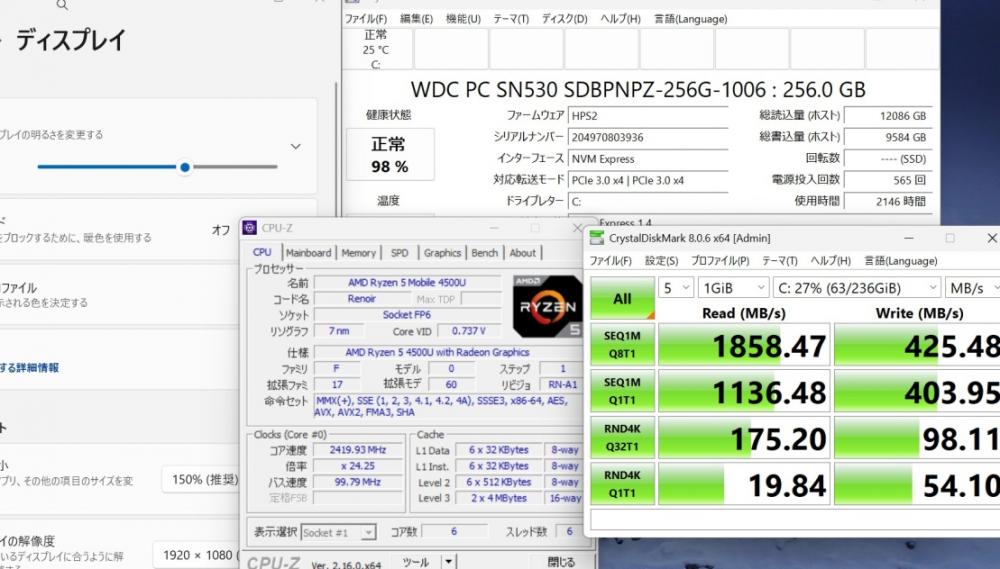This screenshot has width=1000, height=569.
Task: Switch to the Memory tab in CPU-Z
Action: click(358, 253)
